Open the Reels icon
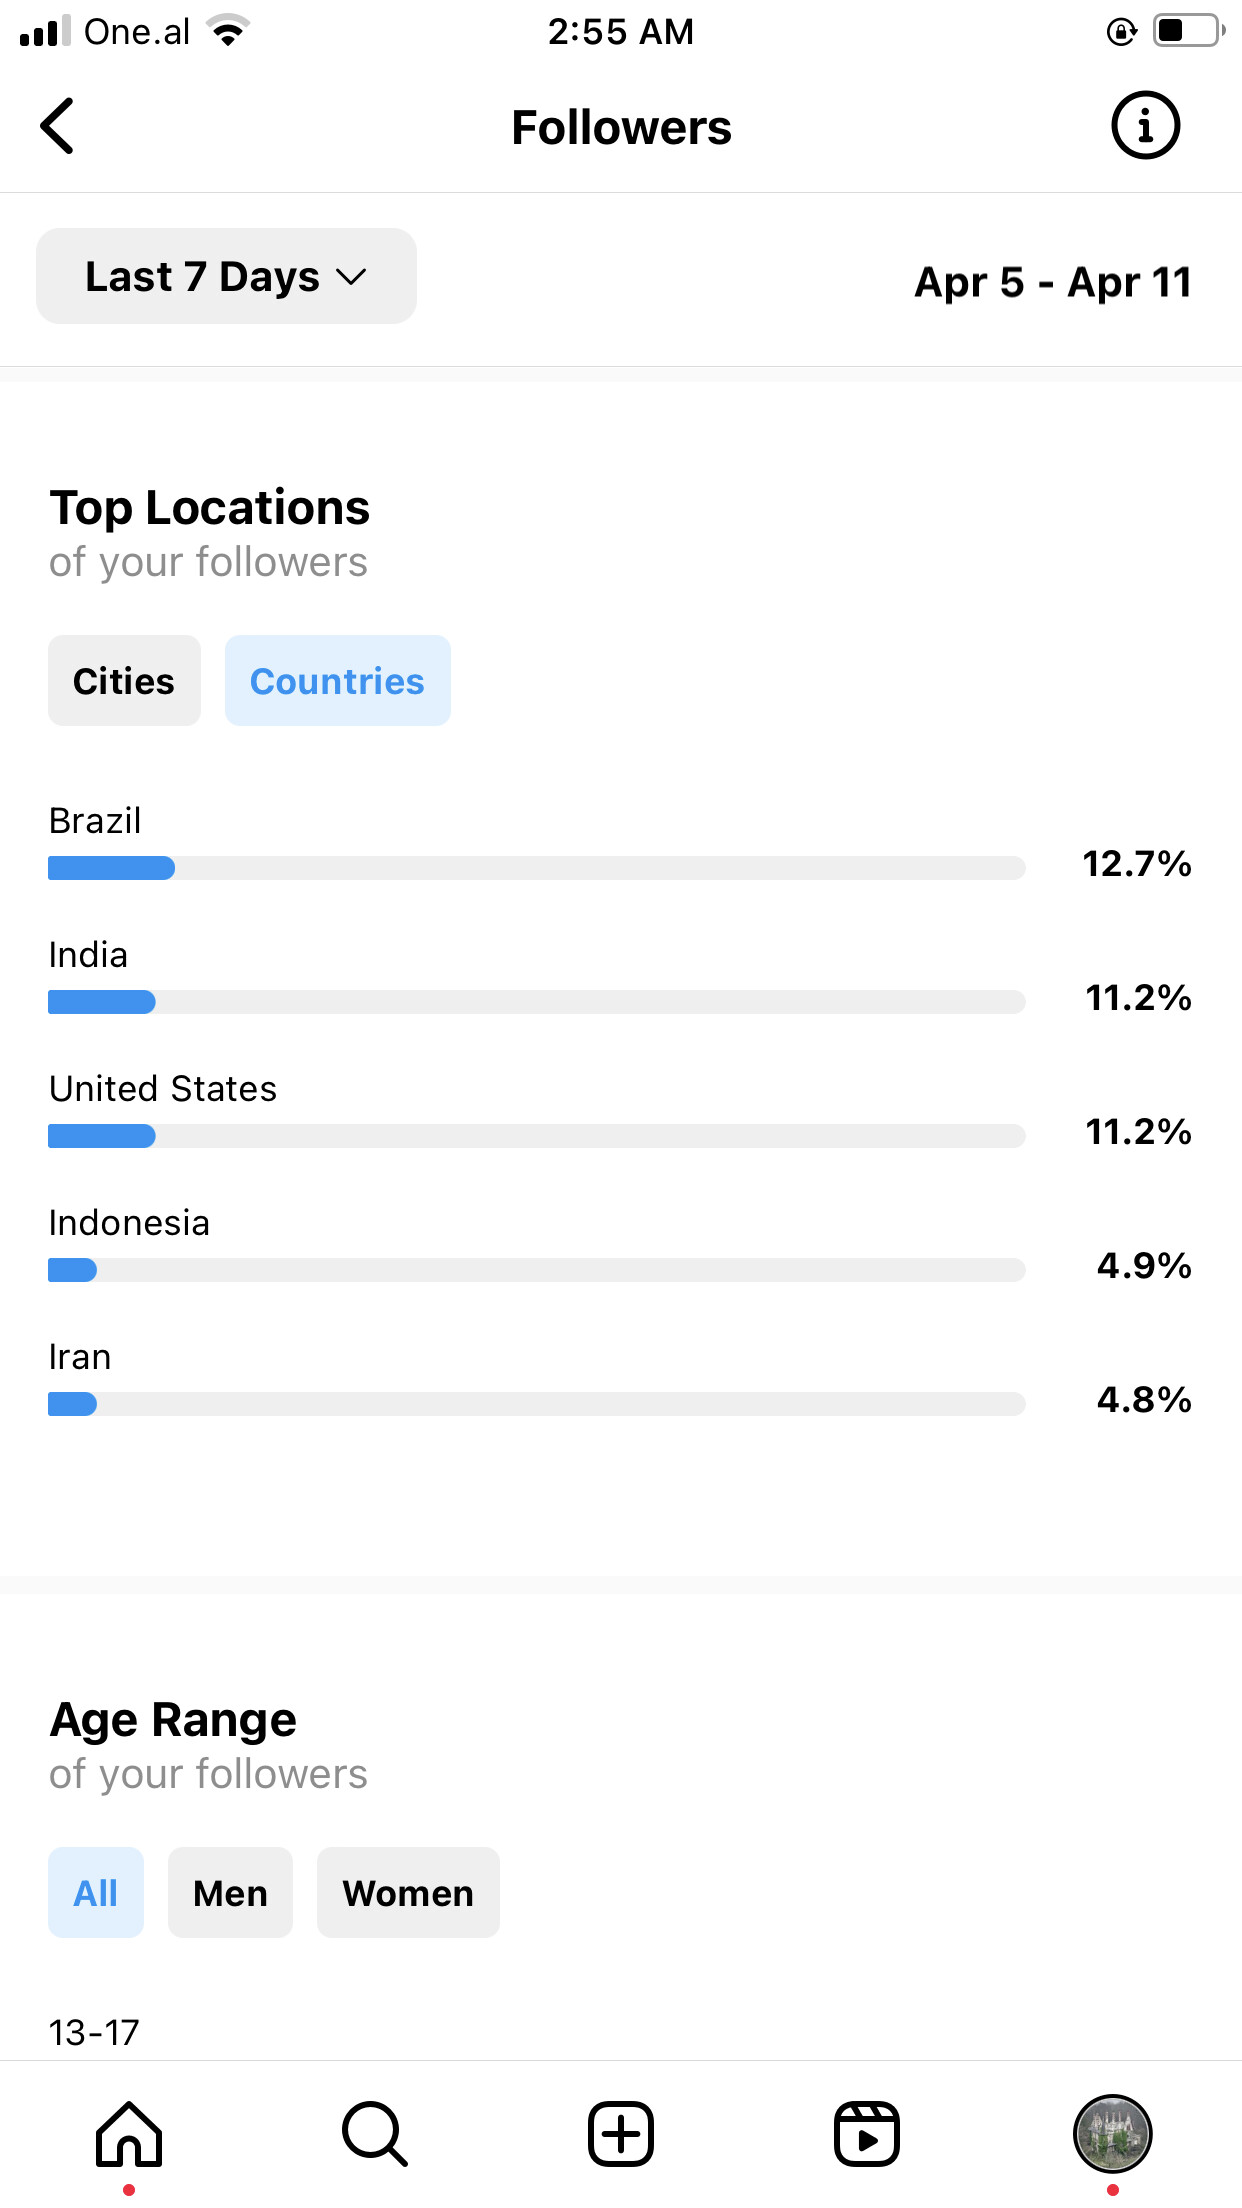 [867, 2134]
